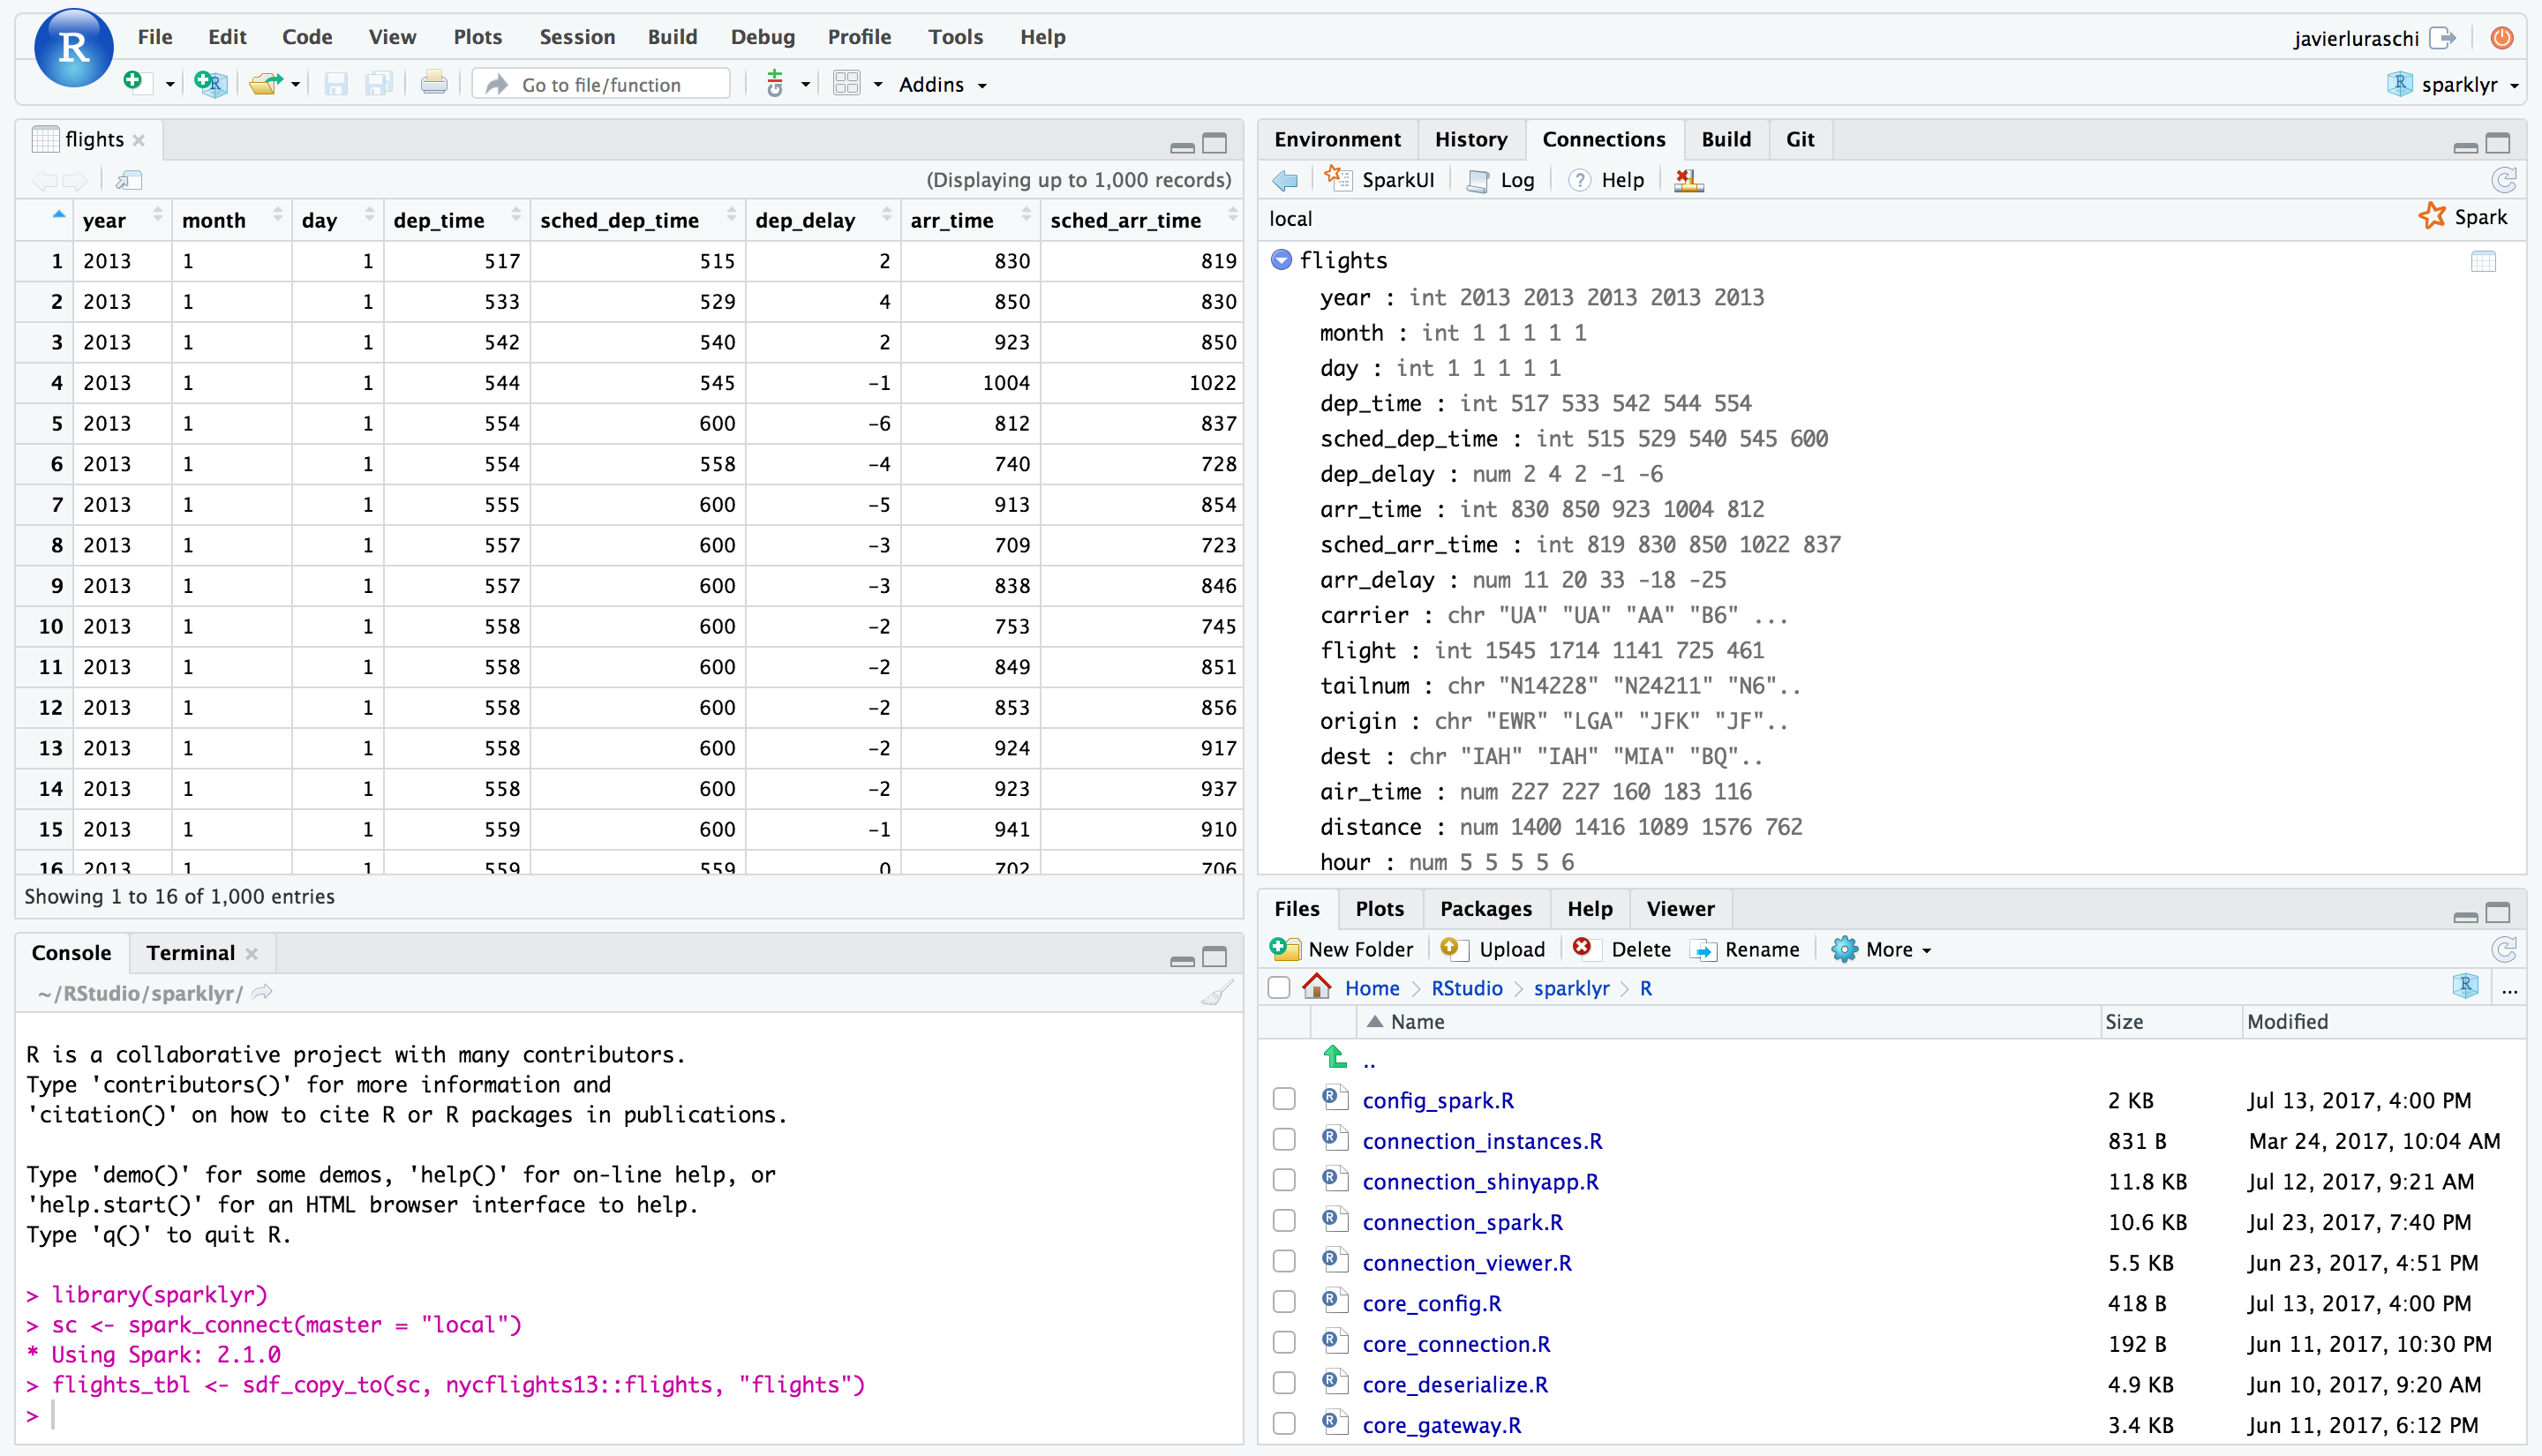Open the Plots tab in lower right panel
Screen dimensions: 2542x1456
click(x=1381, y=908)
